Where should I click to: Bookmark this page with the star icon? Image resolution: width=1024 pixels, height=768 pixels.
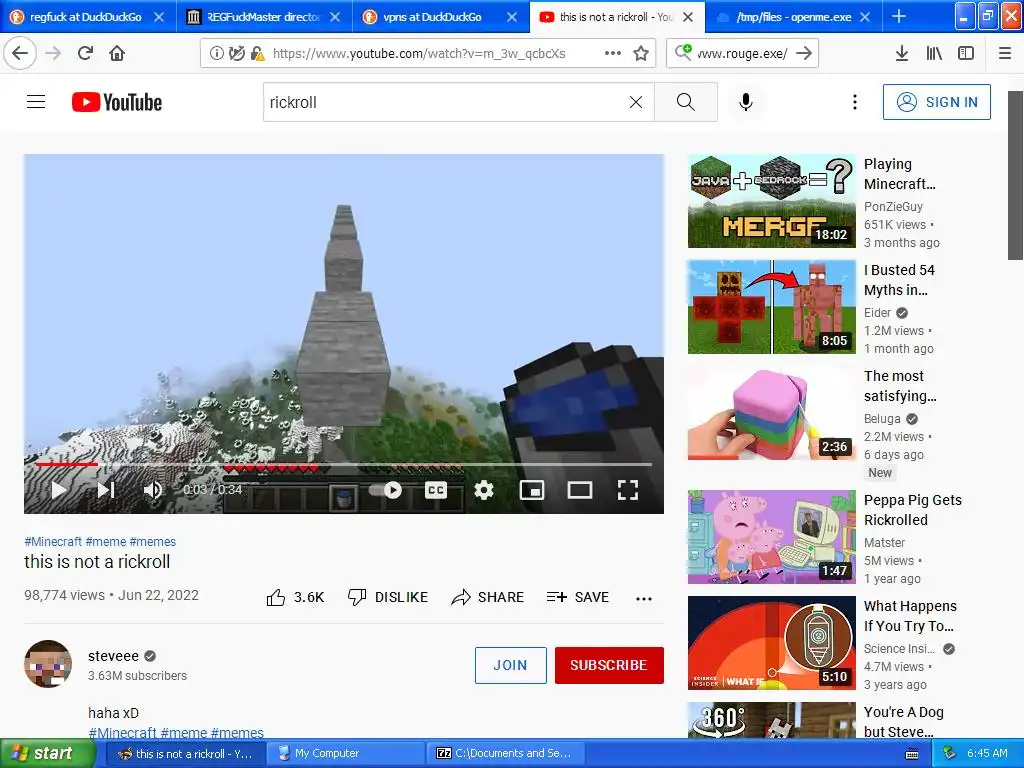pyautogui.click(x=641, y=54)
